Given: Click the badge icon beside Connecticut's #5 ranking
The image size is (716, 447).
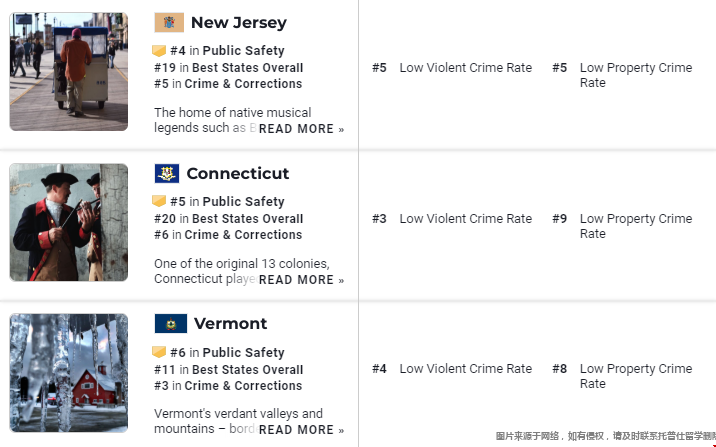Looking at the screenshot, I should [x=159, y=202].
